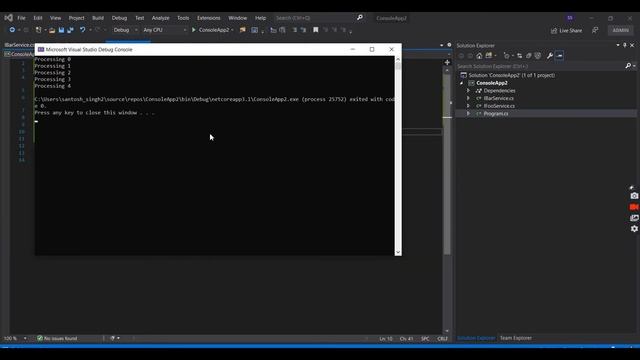Open the View menu

coord(56,18)
